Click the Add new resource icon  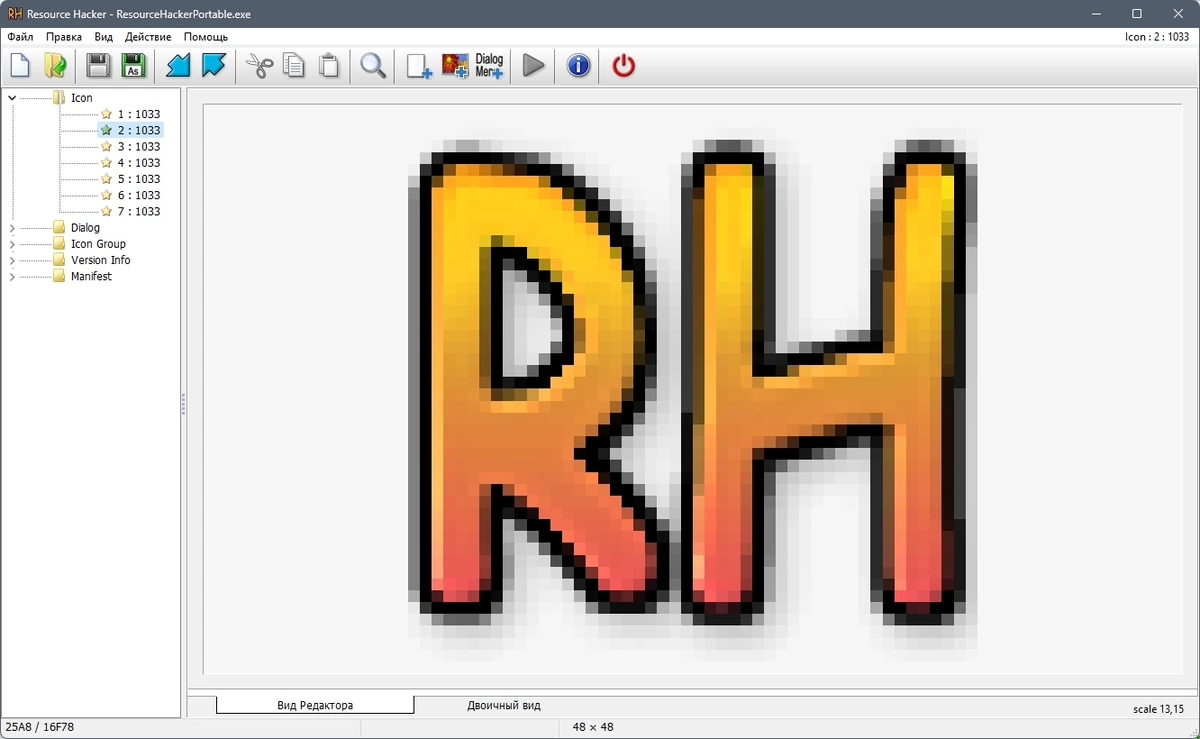tap(419, 67)
